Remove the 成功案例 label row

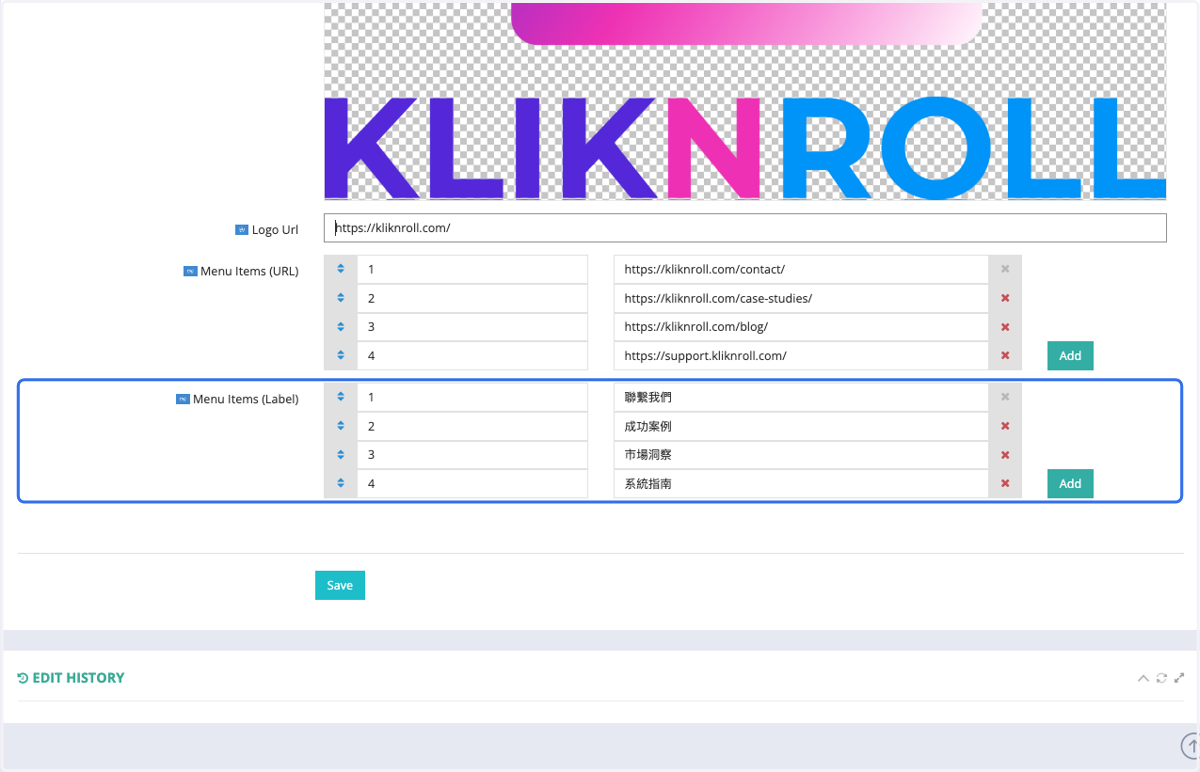pos(1005,426)
